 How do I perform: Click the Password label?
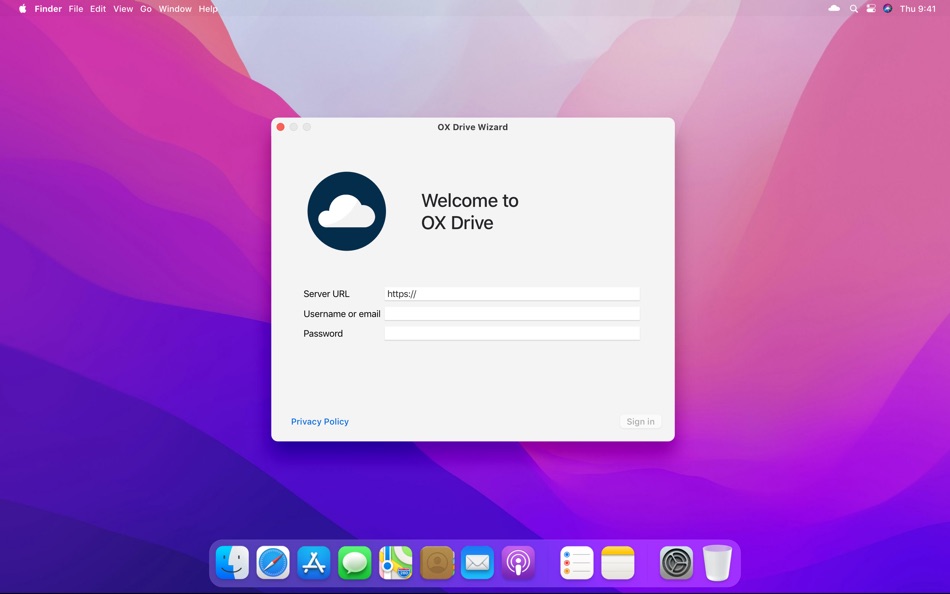[323, 333]
